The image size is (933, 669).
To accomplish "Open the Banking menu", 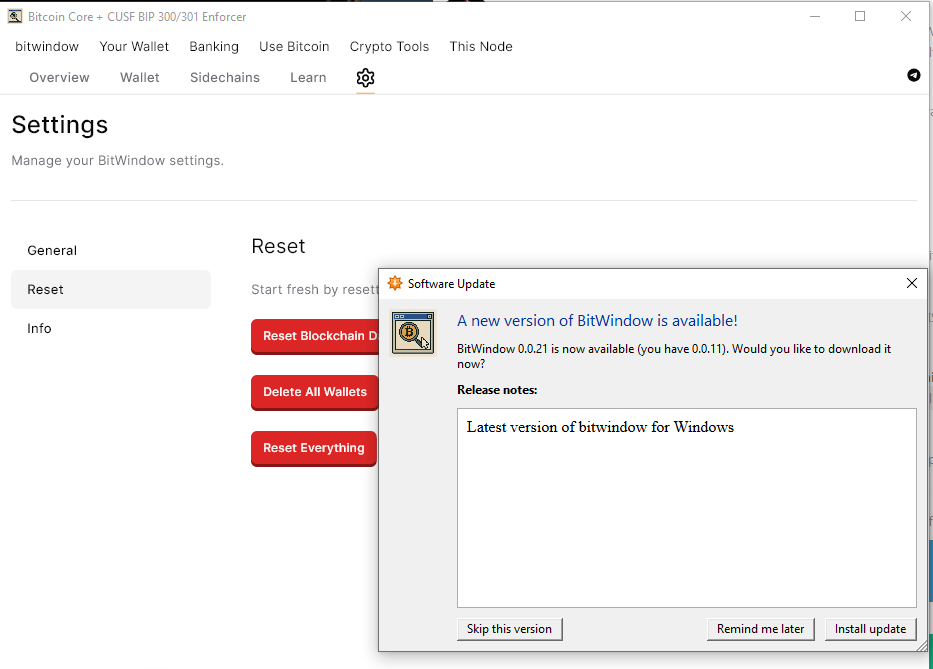I will click(x=214, y=46).
